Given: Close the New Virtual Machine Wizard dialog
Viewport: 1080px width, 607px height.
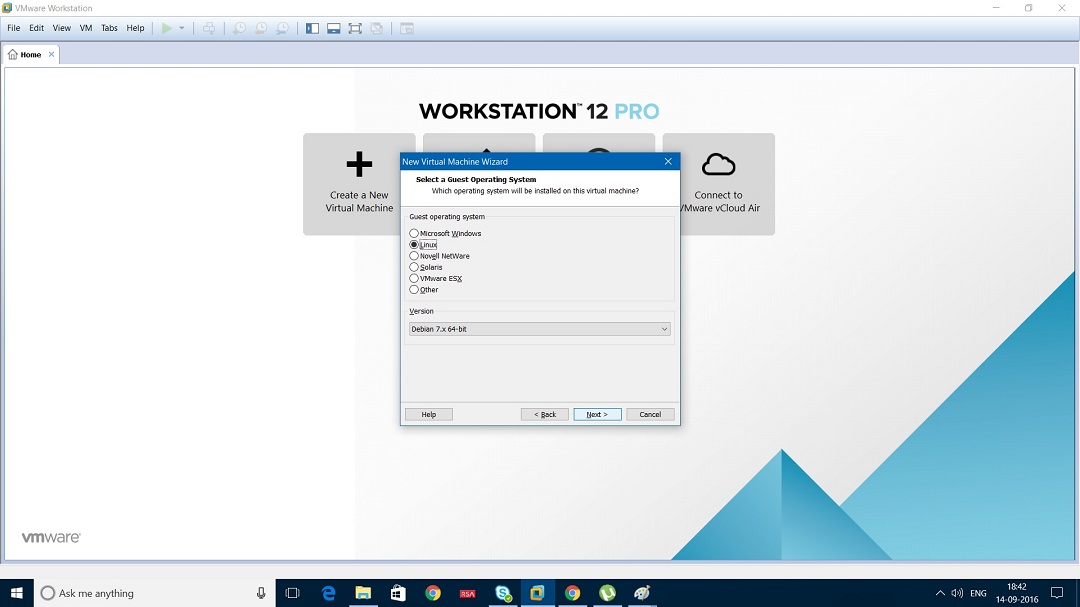Looking at the screenshot, I should (667, 161).
